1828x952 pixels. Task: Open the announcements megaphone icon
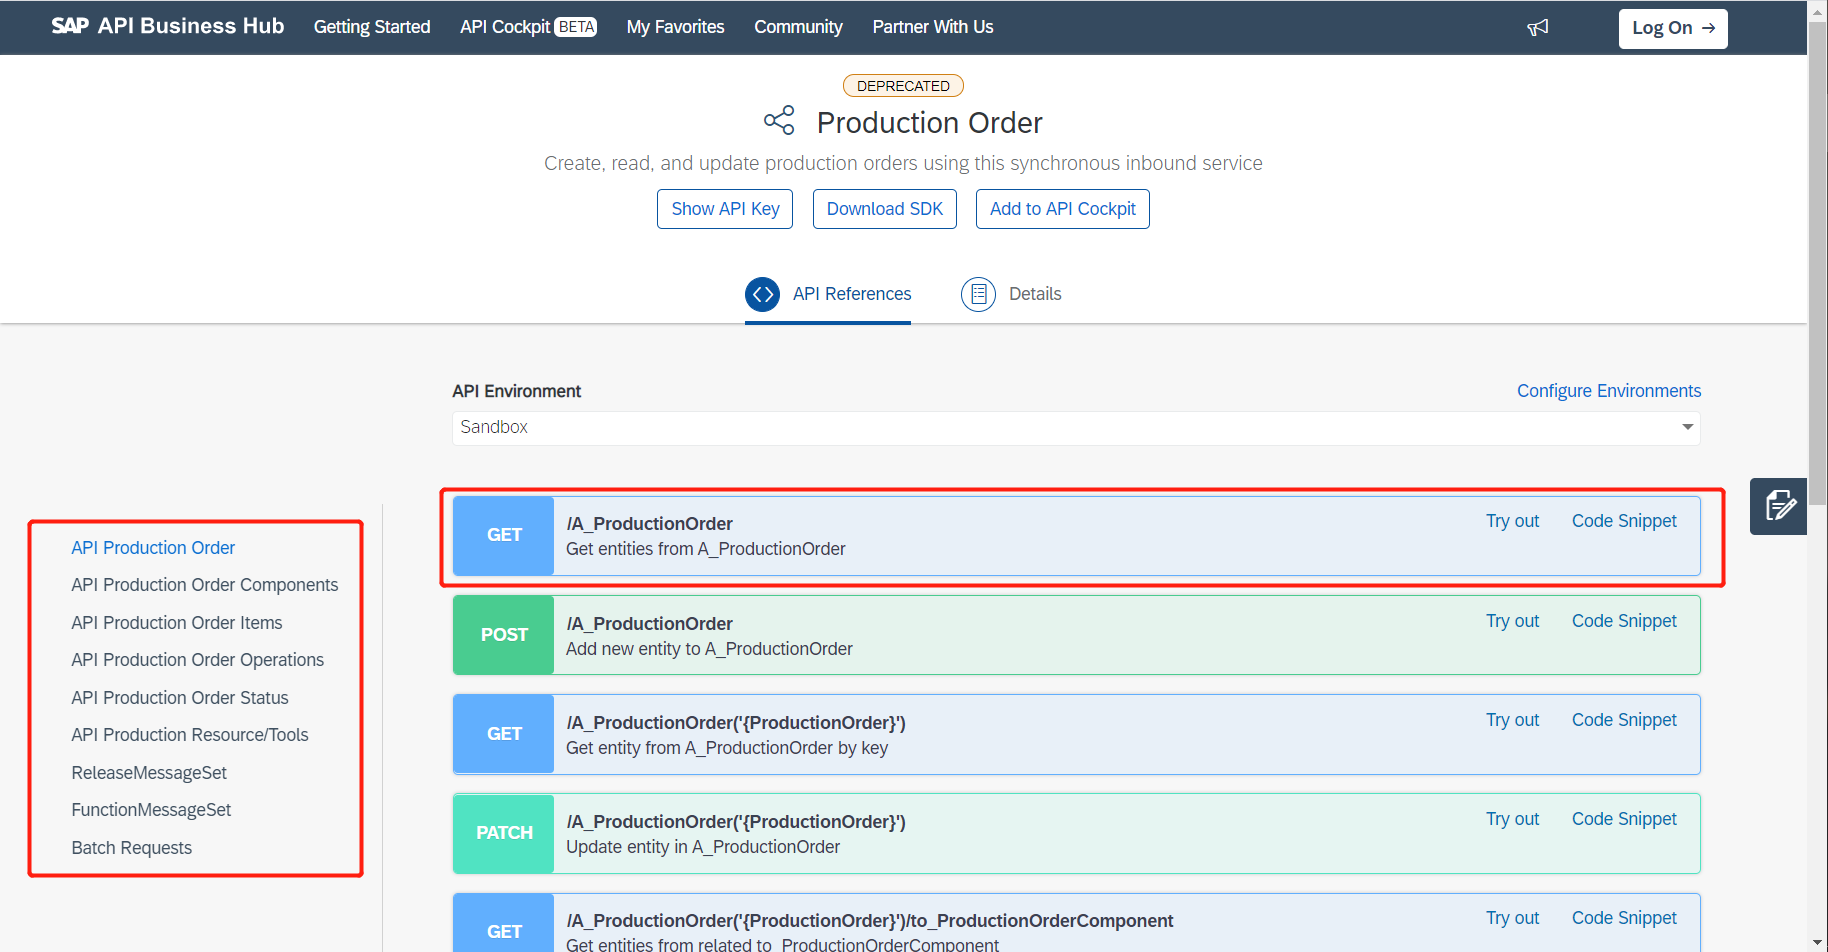tap(1538, 27)
